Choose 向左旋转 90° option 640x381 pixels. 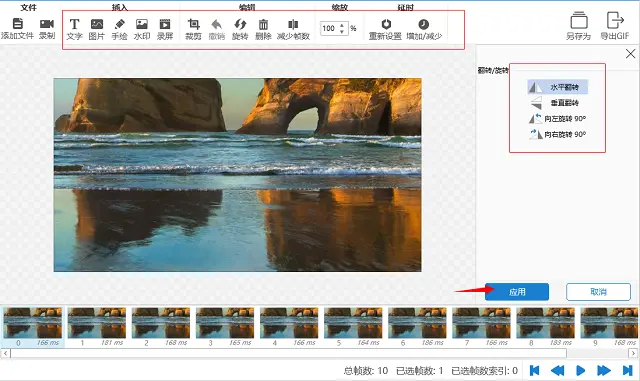click(x=558, y=118)
